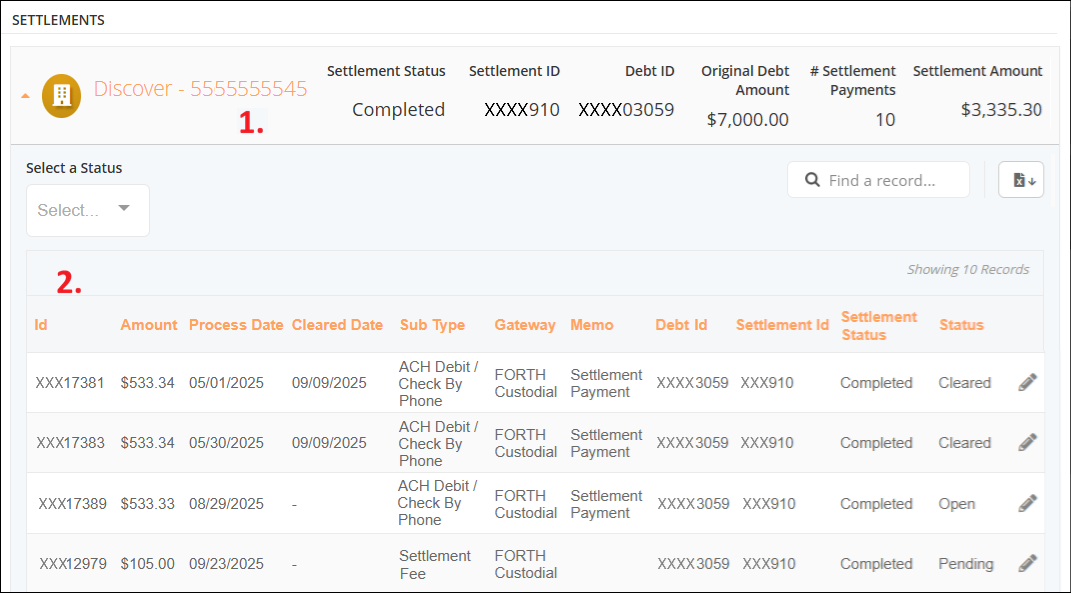Edit transaction XXX17381 with the pencil icon
This screenshot has height=593, width=1071.
click(x=1027, y=383)
